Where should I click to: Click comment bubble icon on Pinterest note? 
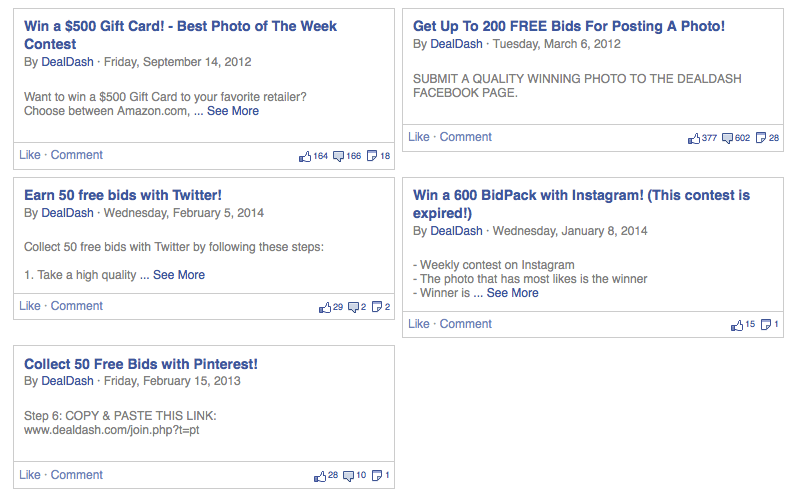pyautogui.click(x=348, y=476)
